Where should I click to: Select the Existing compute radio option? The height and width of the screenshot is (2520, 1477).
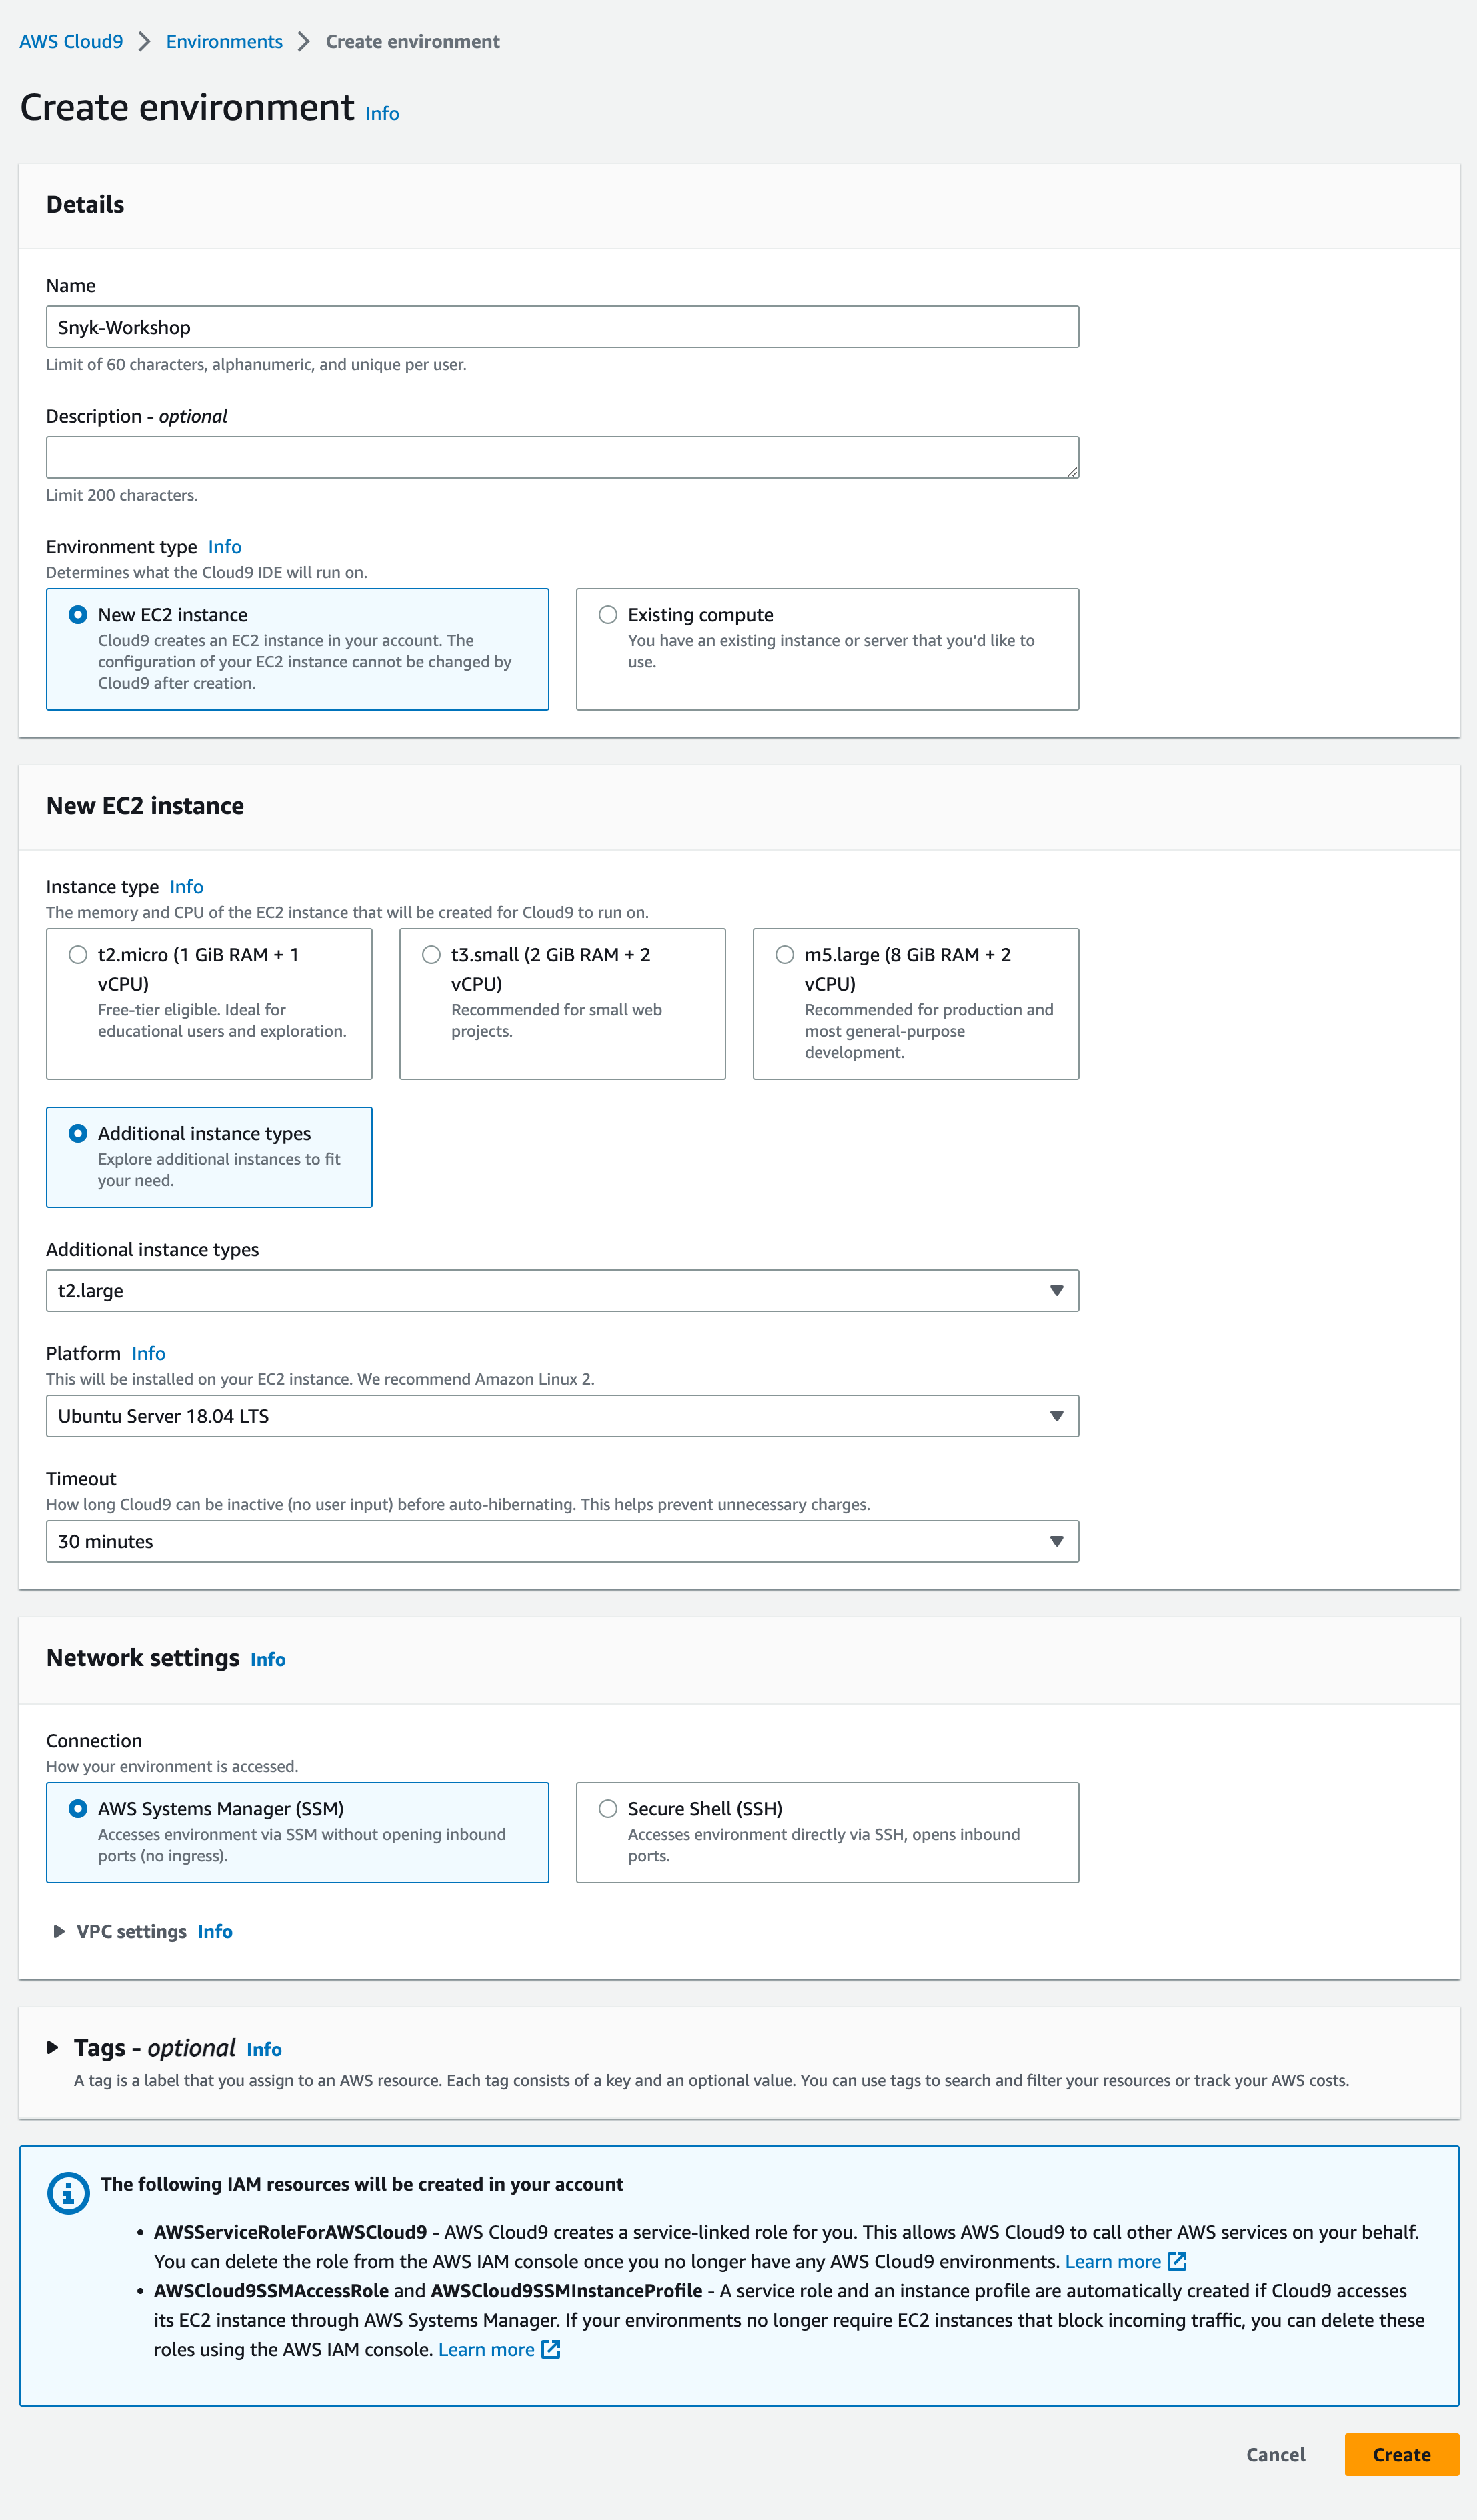pos(608,614)
